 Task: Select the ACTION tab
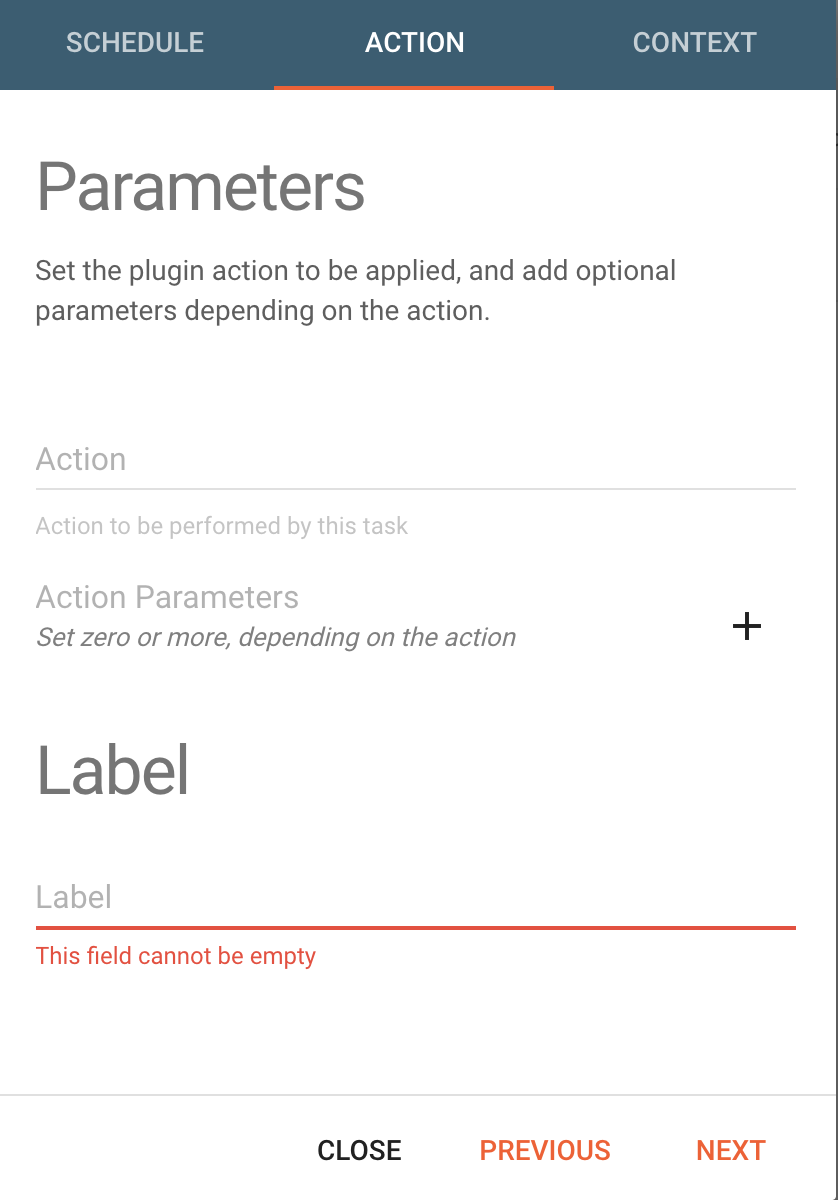click(414, 43)
